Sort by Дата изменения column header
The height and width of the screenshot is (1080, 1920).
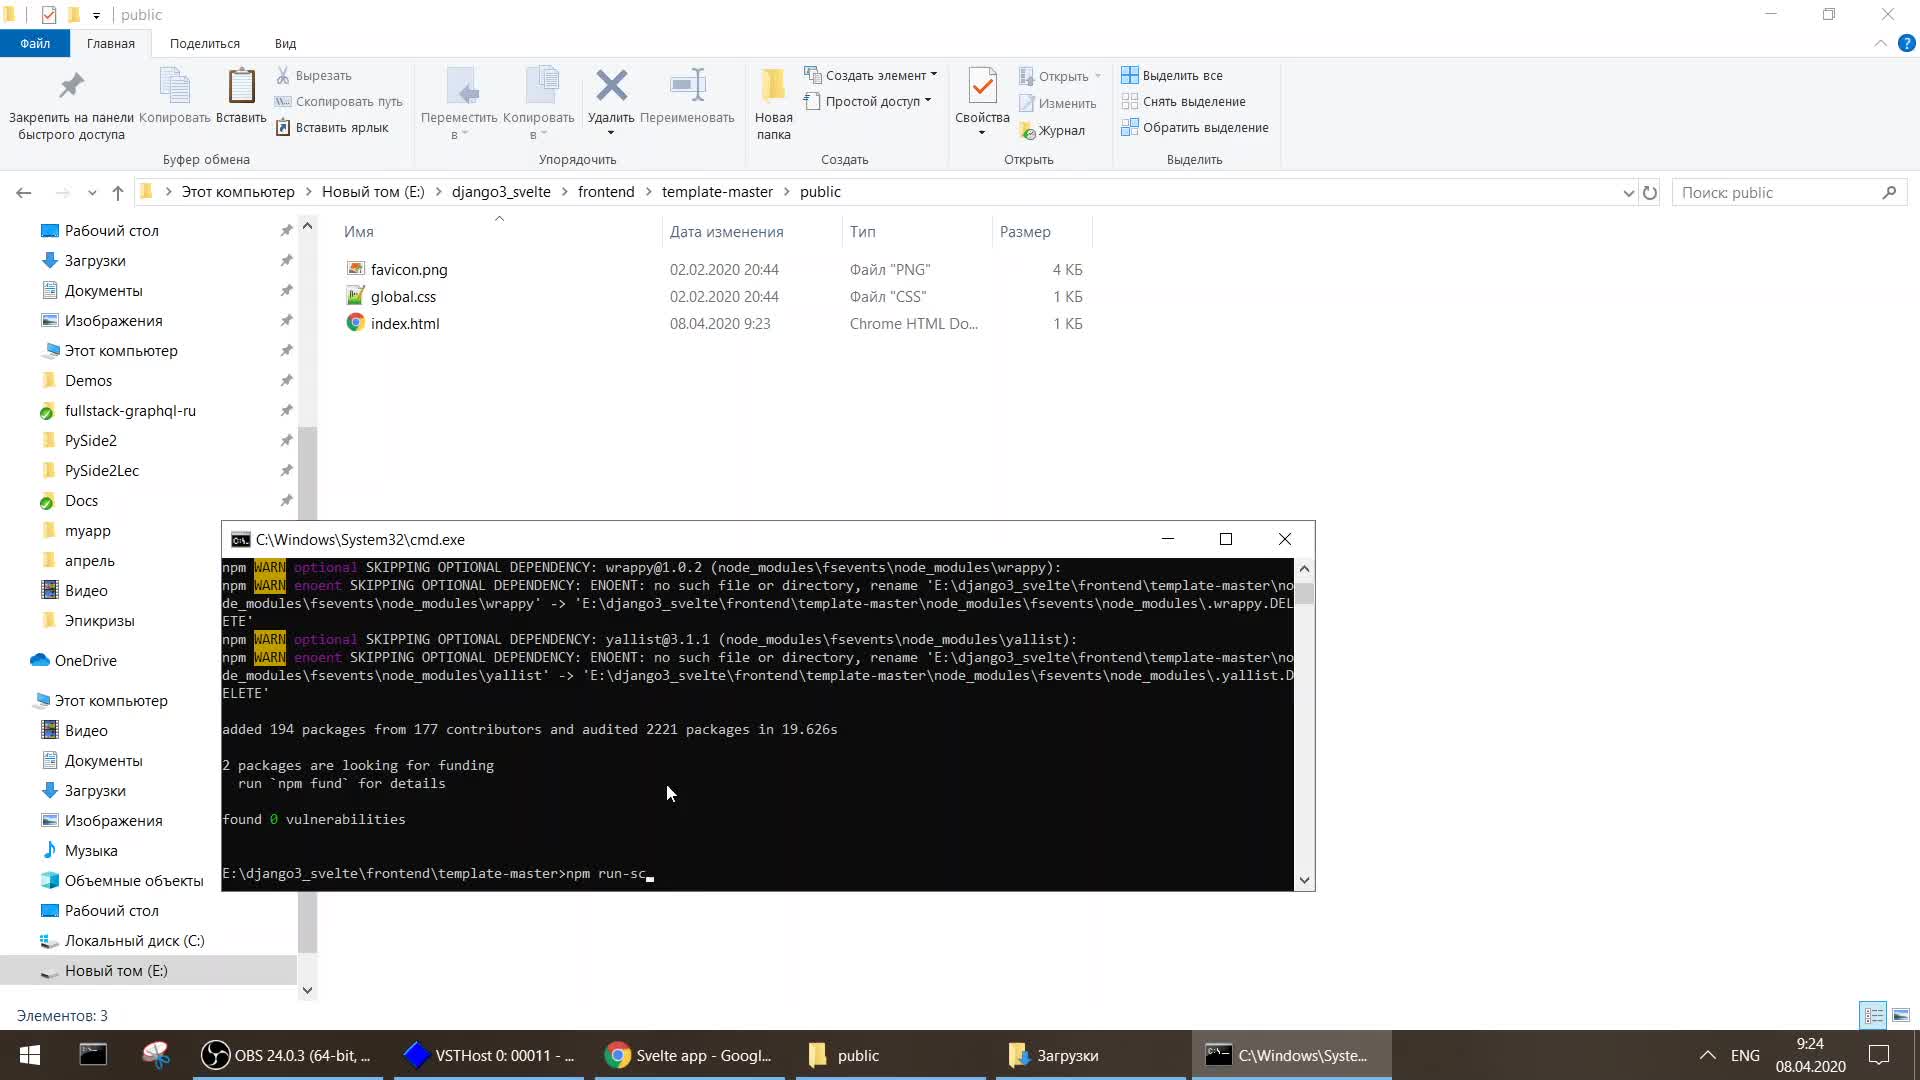[x=727, y=232]
